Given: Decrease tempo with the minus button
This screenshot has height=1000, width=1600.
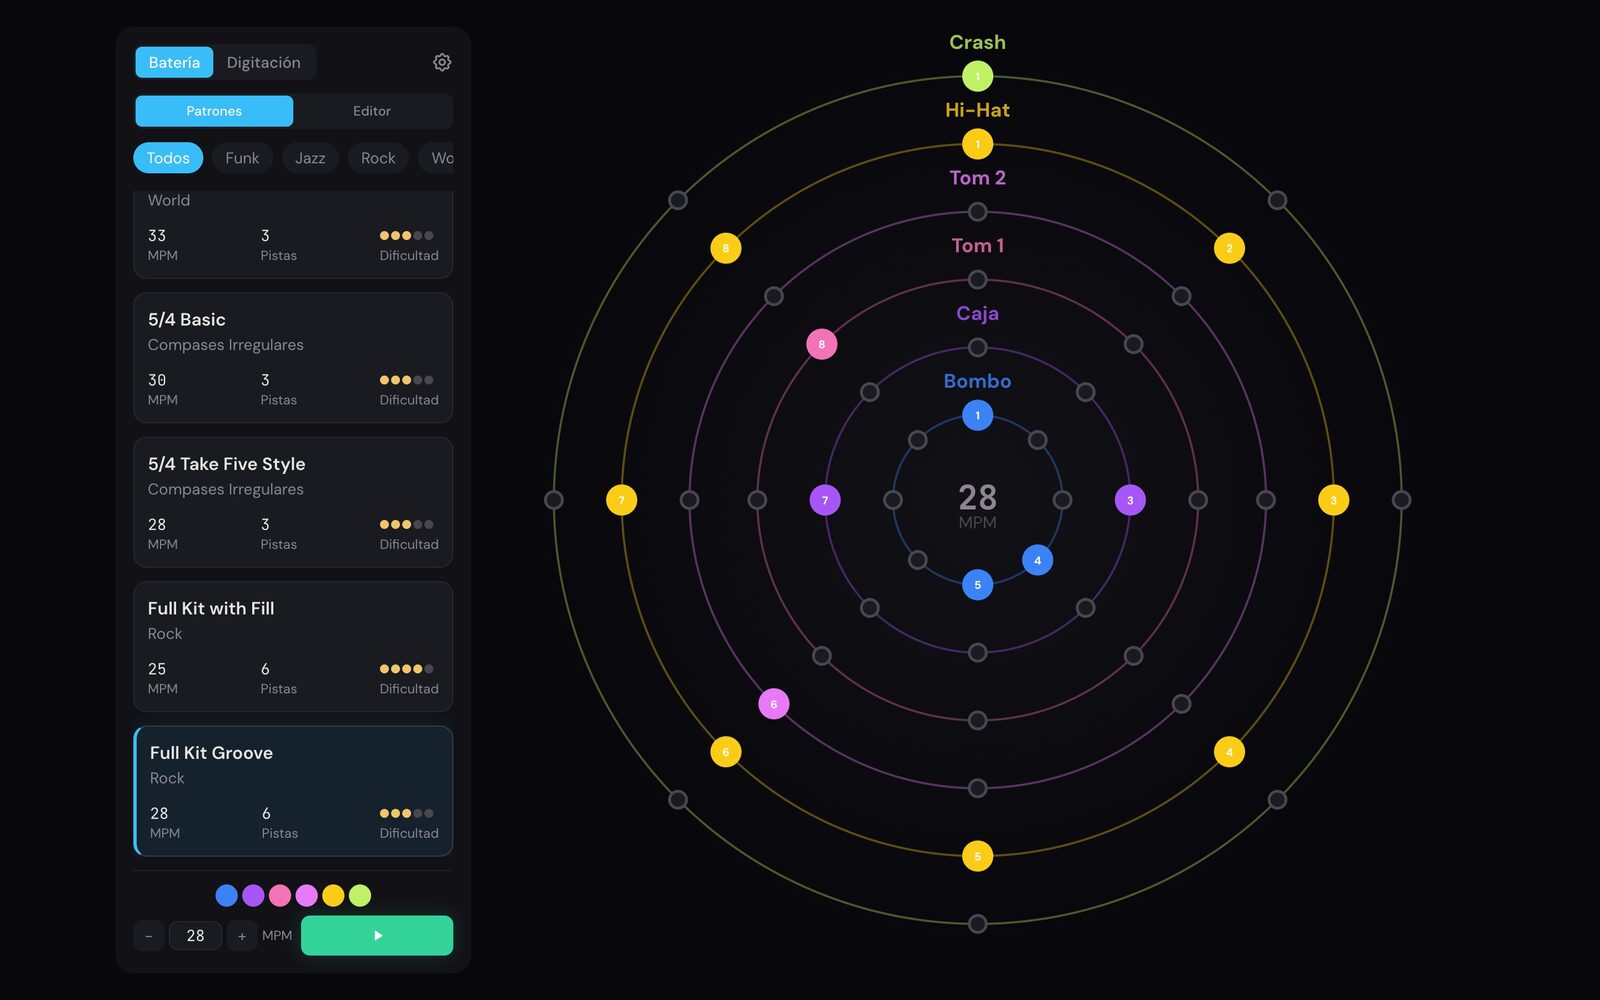Looking at the screenshot, I should click(149, 936).
